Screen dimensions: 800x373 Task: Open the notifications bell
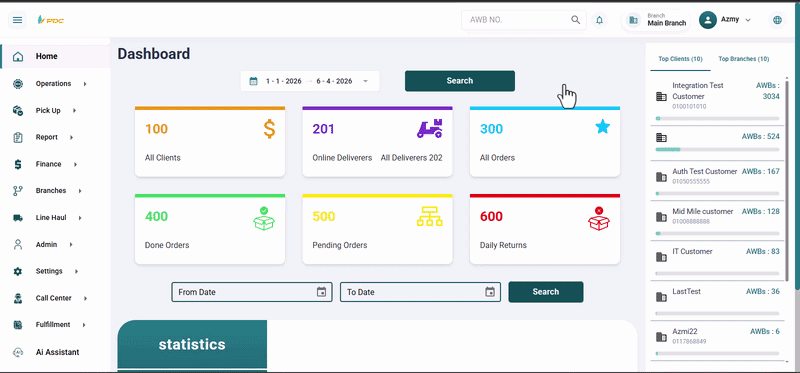click(x=599, y=20)
